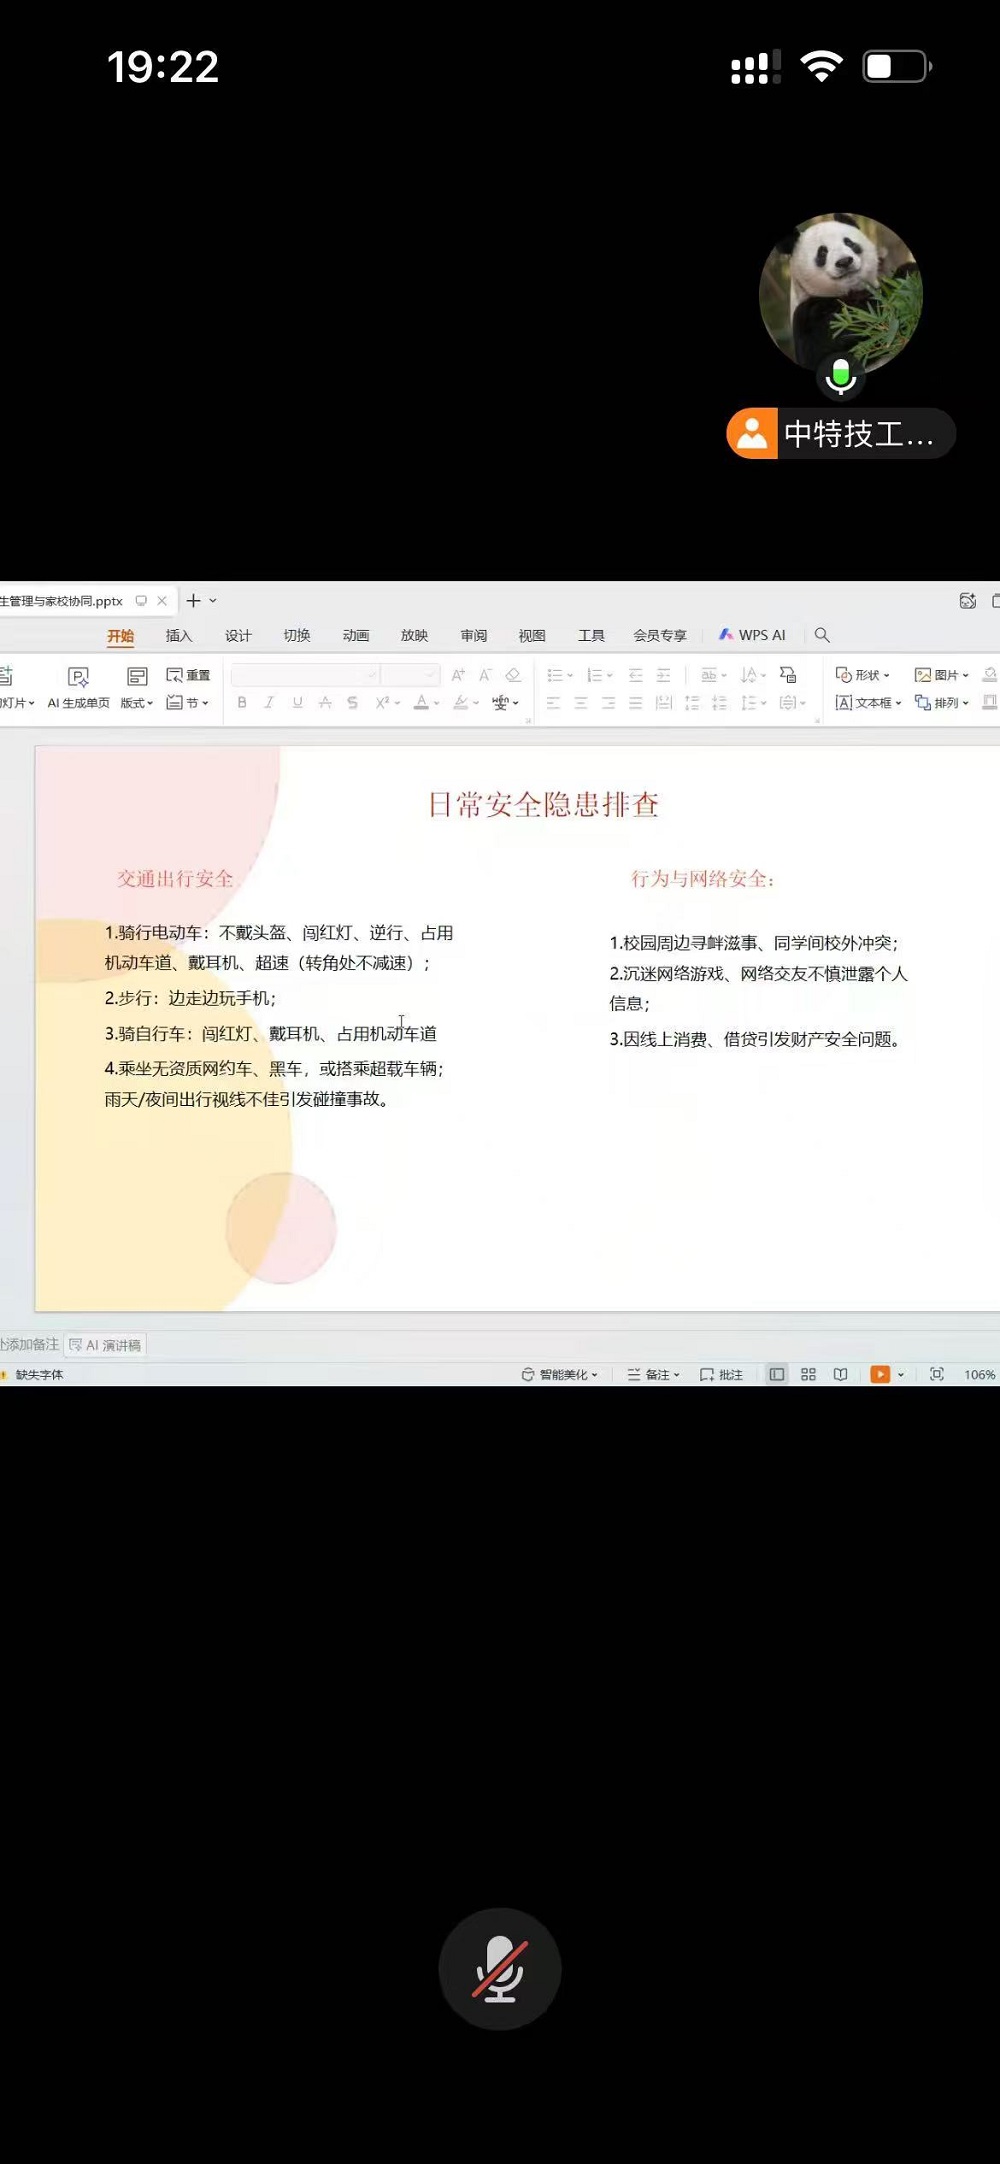Click the search magnifier icon in ribbon
1000x2164 pixels.
(822, 635)
